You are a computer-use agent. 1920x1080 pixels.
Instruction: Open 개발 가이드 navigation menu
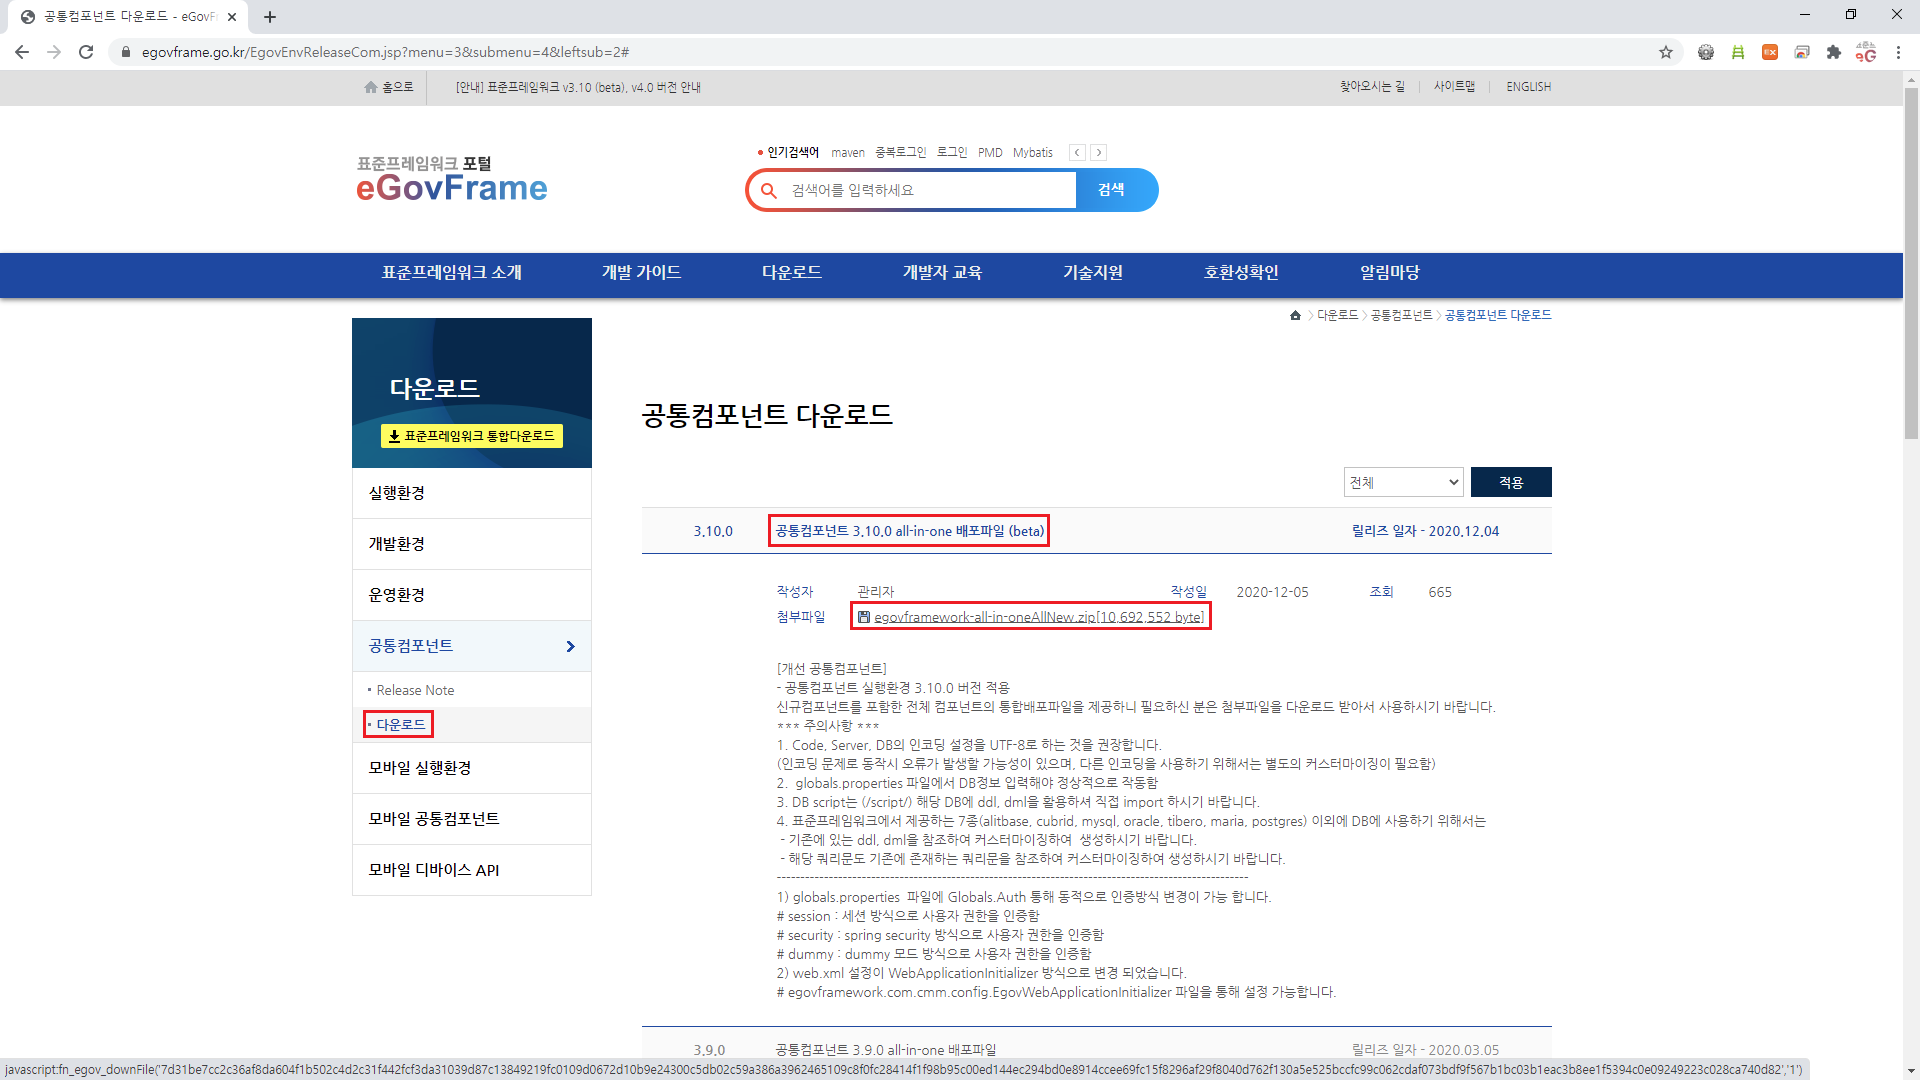[x=641, y=273]
